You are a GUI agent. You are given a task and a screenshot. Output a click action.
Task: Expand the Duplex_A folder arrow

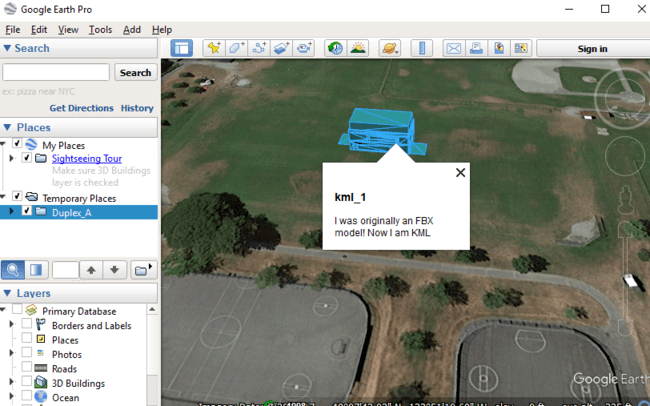12,211
